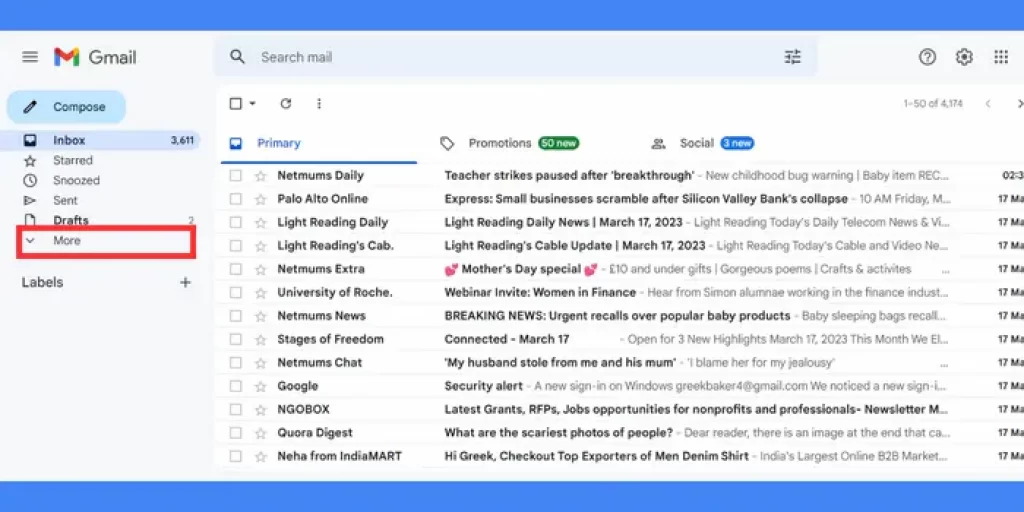Tick the Quora Digest email checkbox
Screen dimensions: 1024x512
(x=236, y=433)
